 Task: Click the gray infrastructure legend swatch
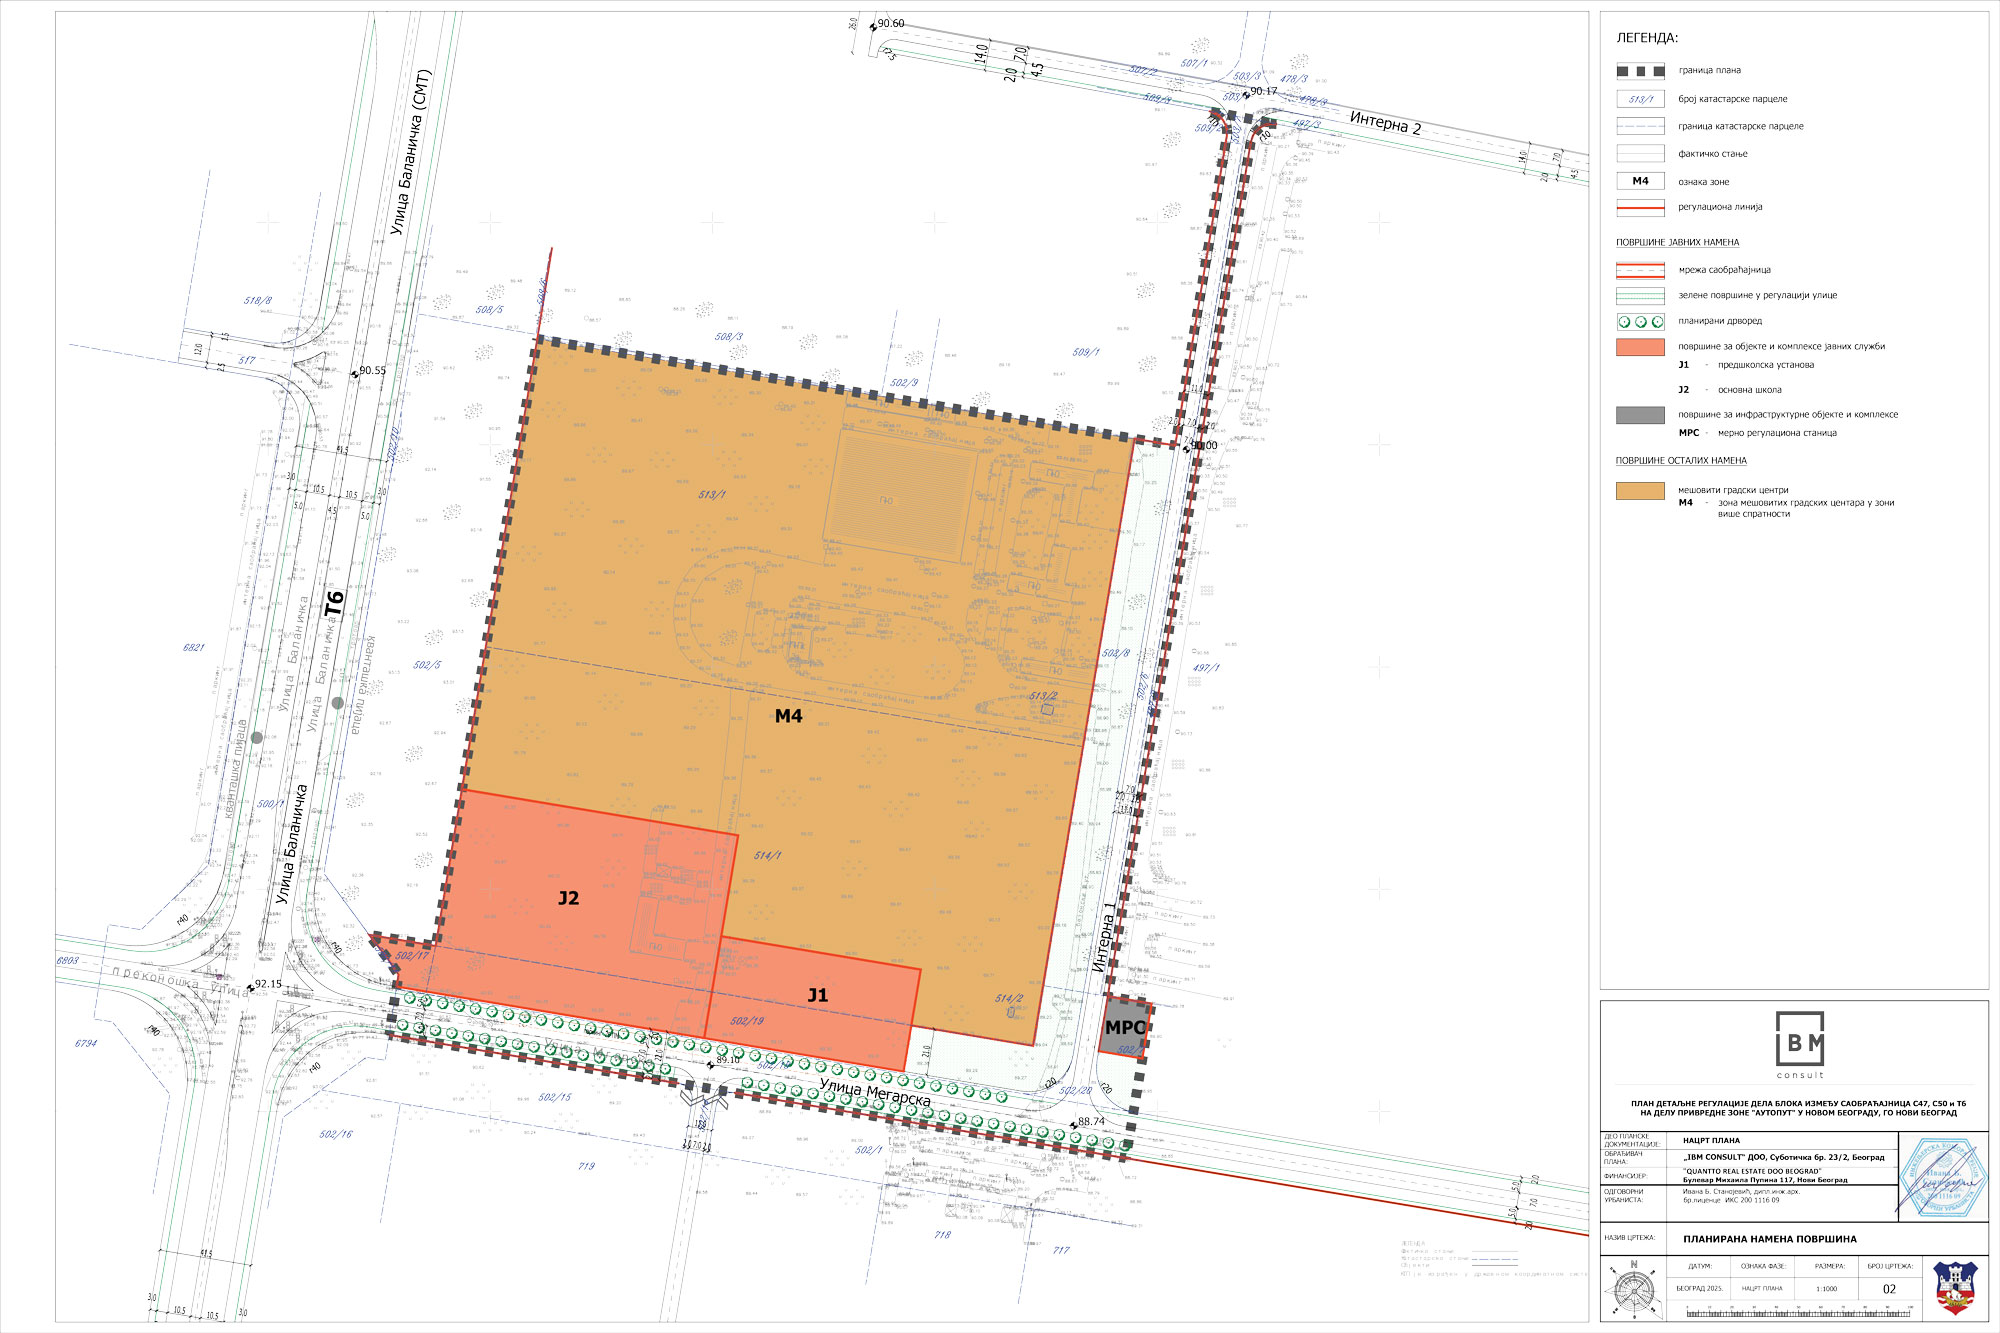coord(1640,415)
